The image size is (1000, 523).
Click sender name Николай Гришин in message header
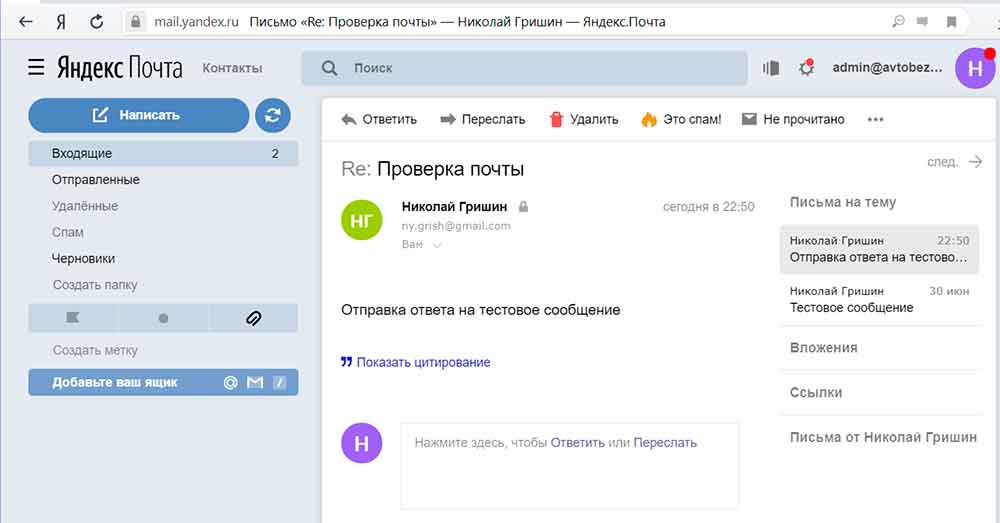click(454, 207)
